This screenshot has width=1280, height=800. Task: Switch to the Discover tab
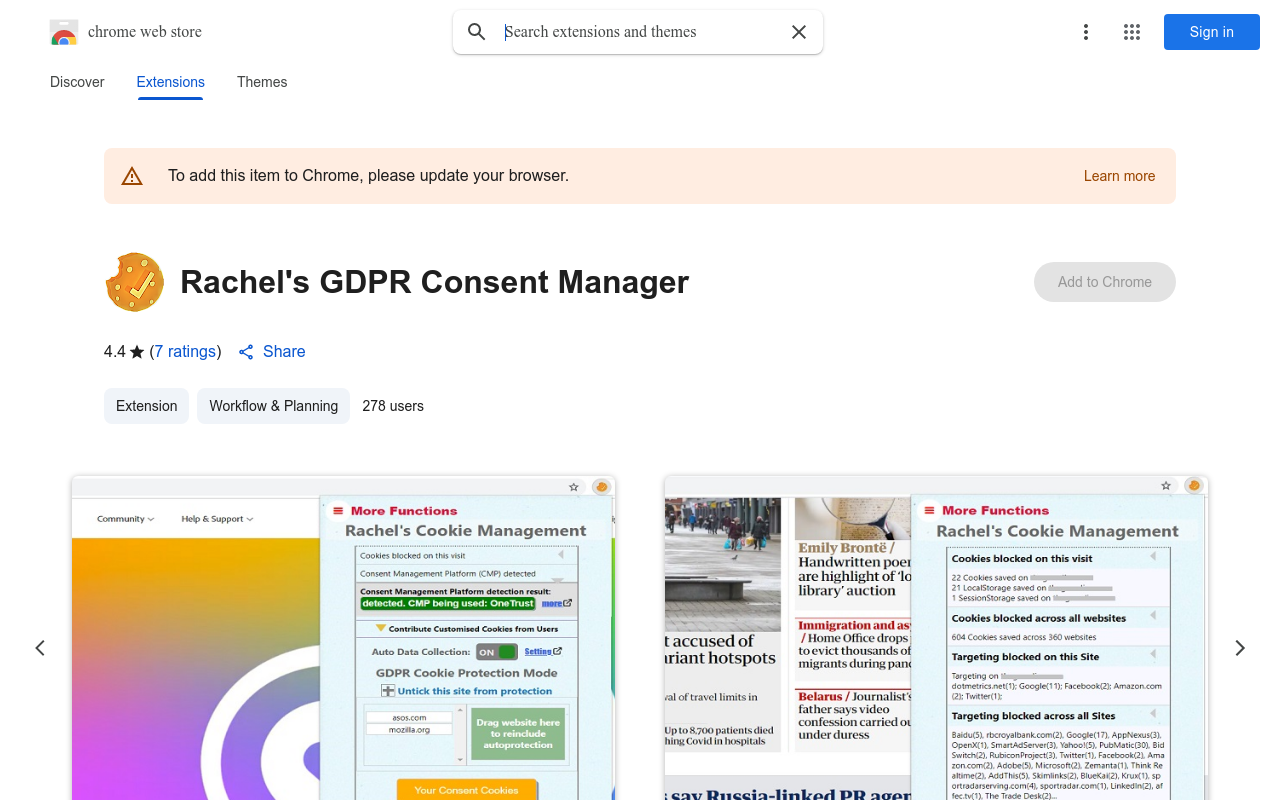coord(77,82)
